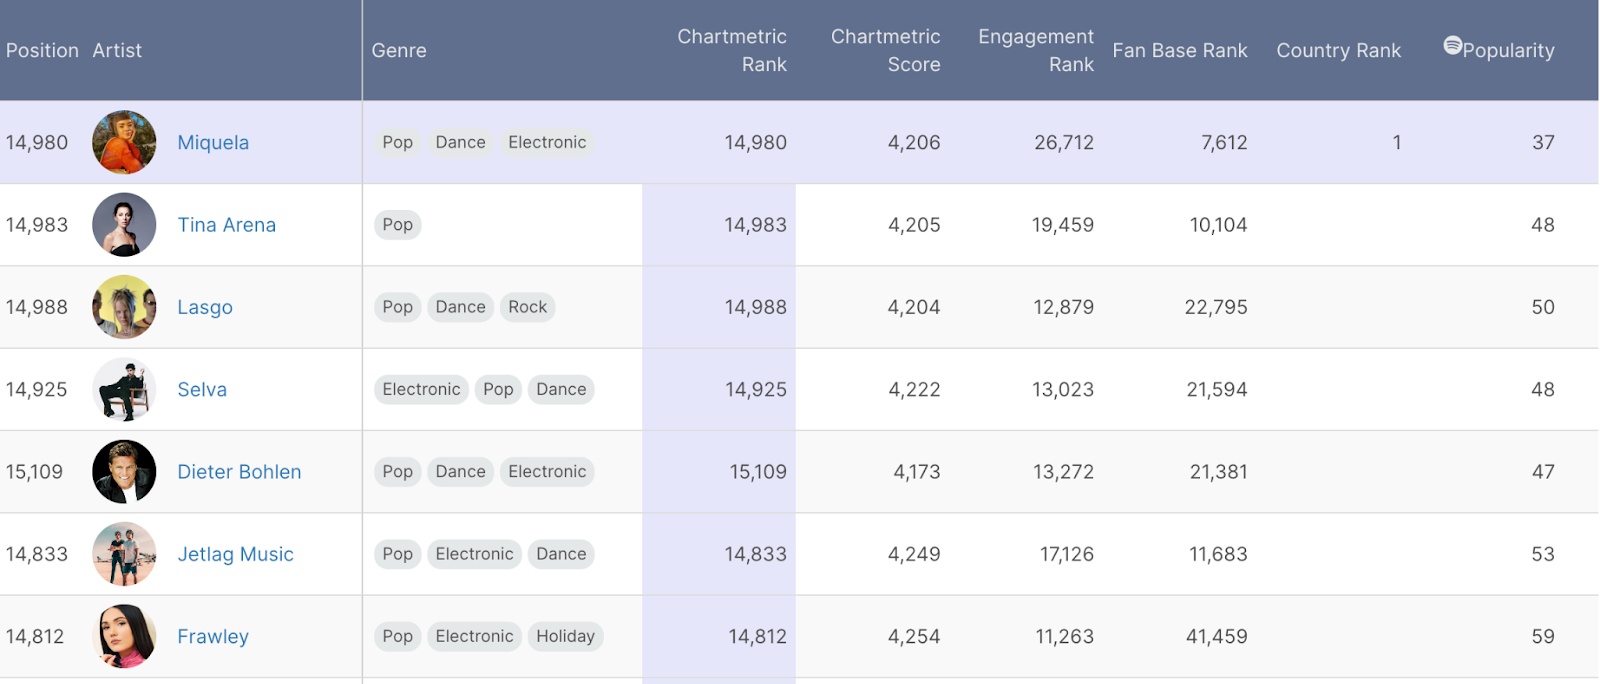Click Selva's avatar image

(x=124, y=389)
